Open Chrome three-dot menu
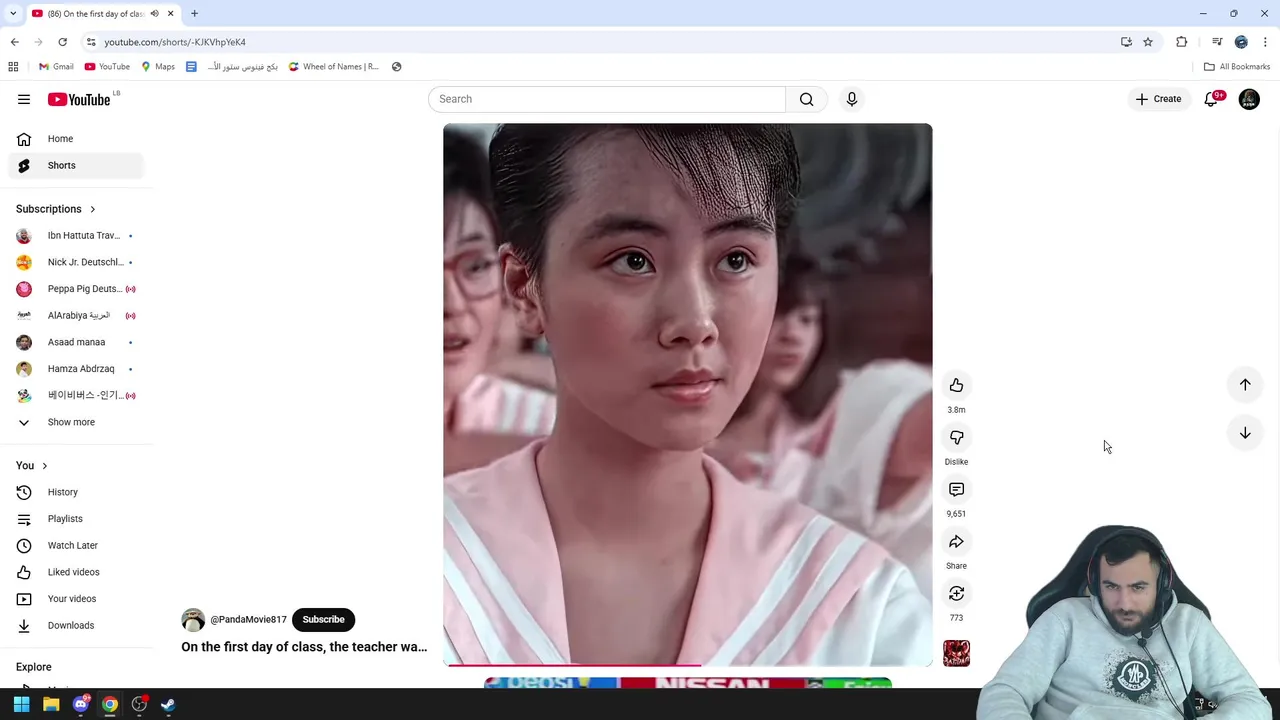Screen dimensions: 1280x720 click(x=1265, y=42)
